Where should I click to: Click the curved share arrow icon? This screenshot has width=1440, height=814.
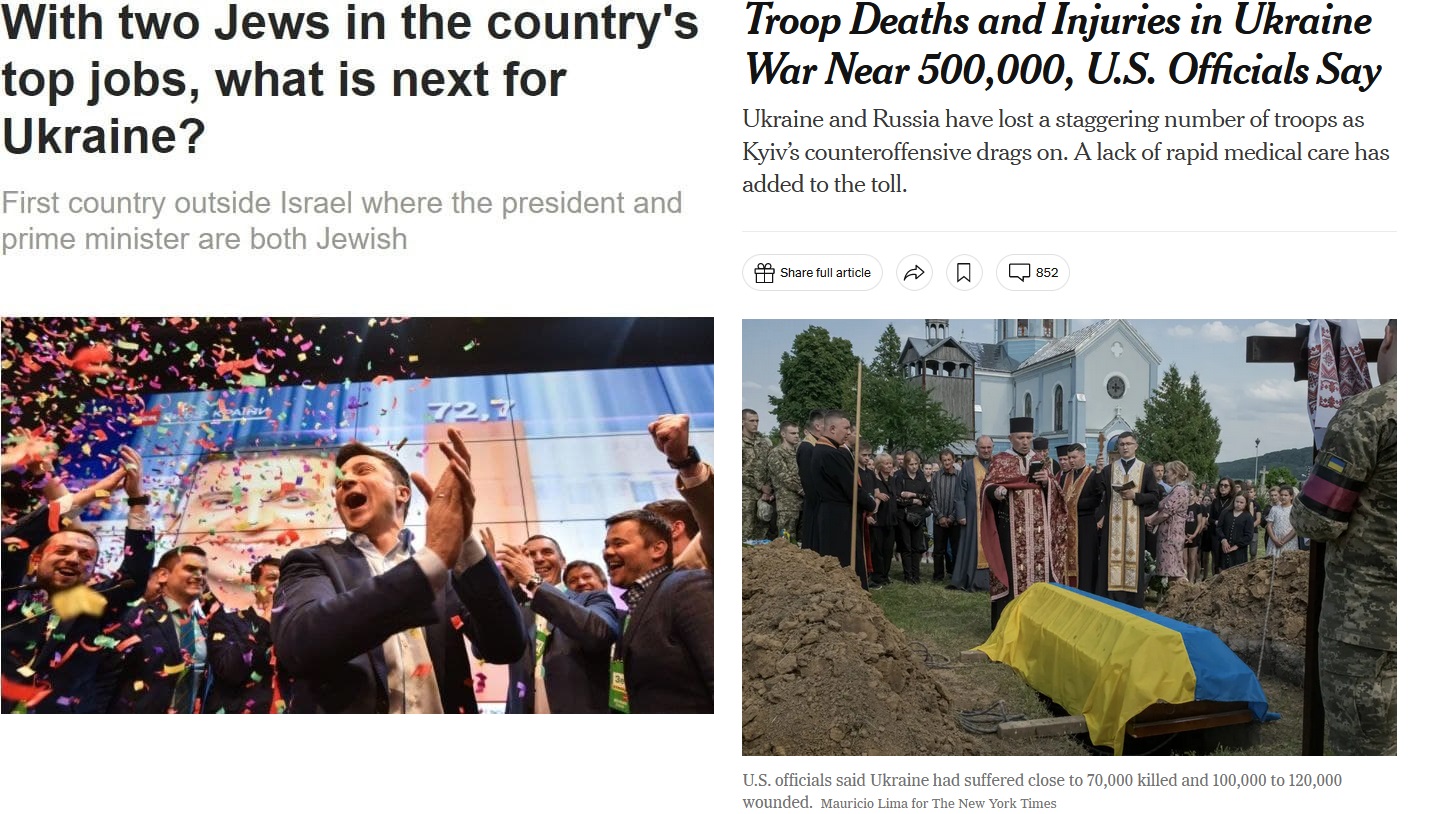pyautogui.click(x=914, y=273)
